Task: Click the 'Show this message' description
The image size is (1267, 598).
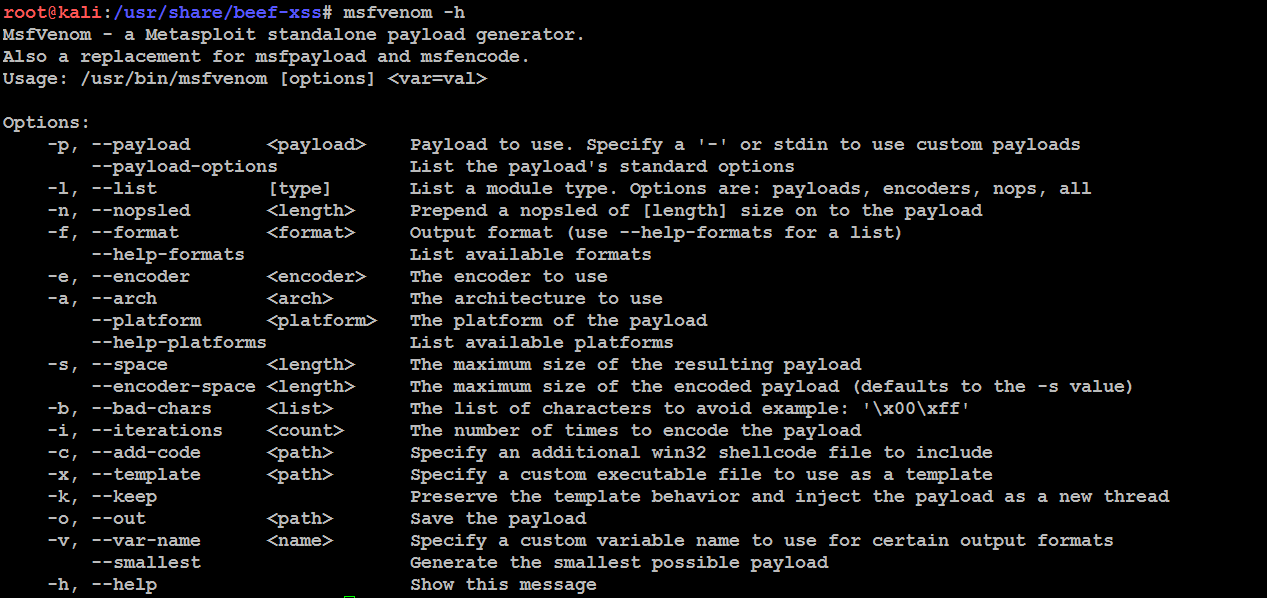Action: (503, 585)
